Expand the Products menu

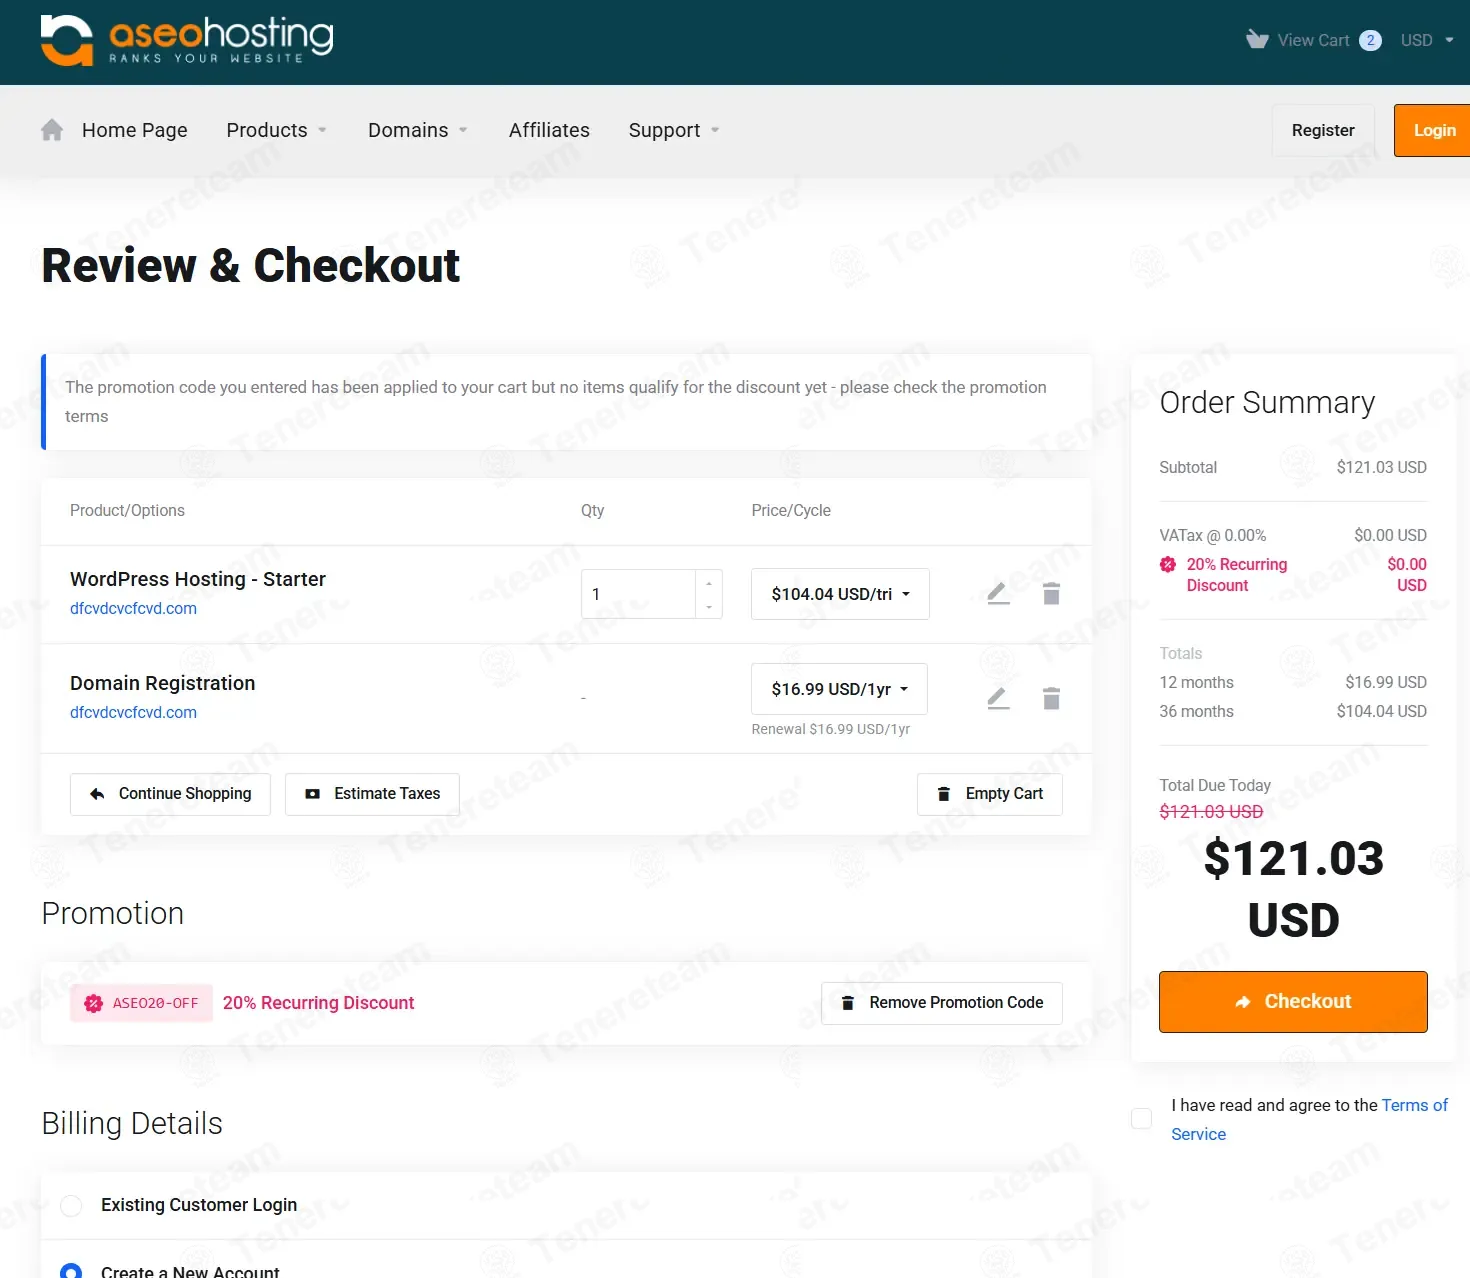277,130
